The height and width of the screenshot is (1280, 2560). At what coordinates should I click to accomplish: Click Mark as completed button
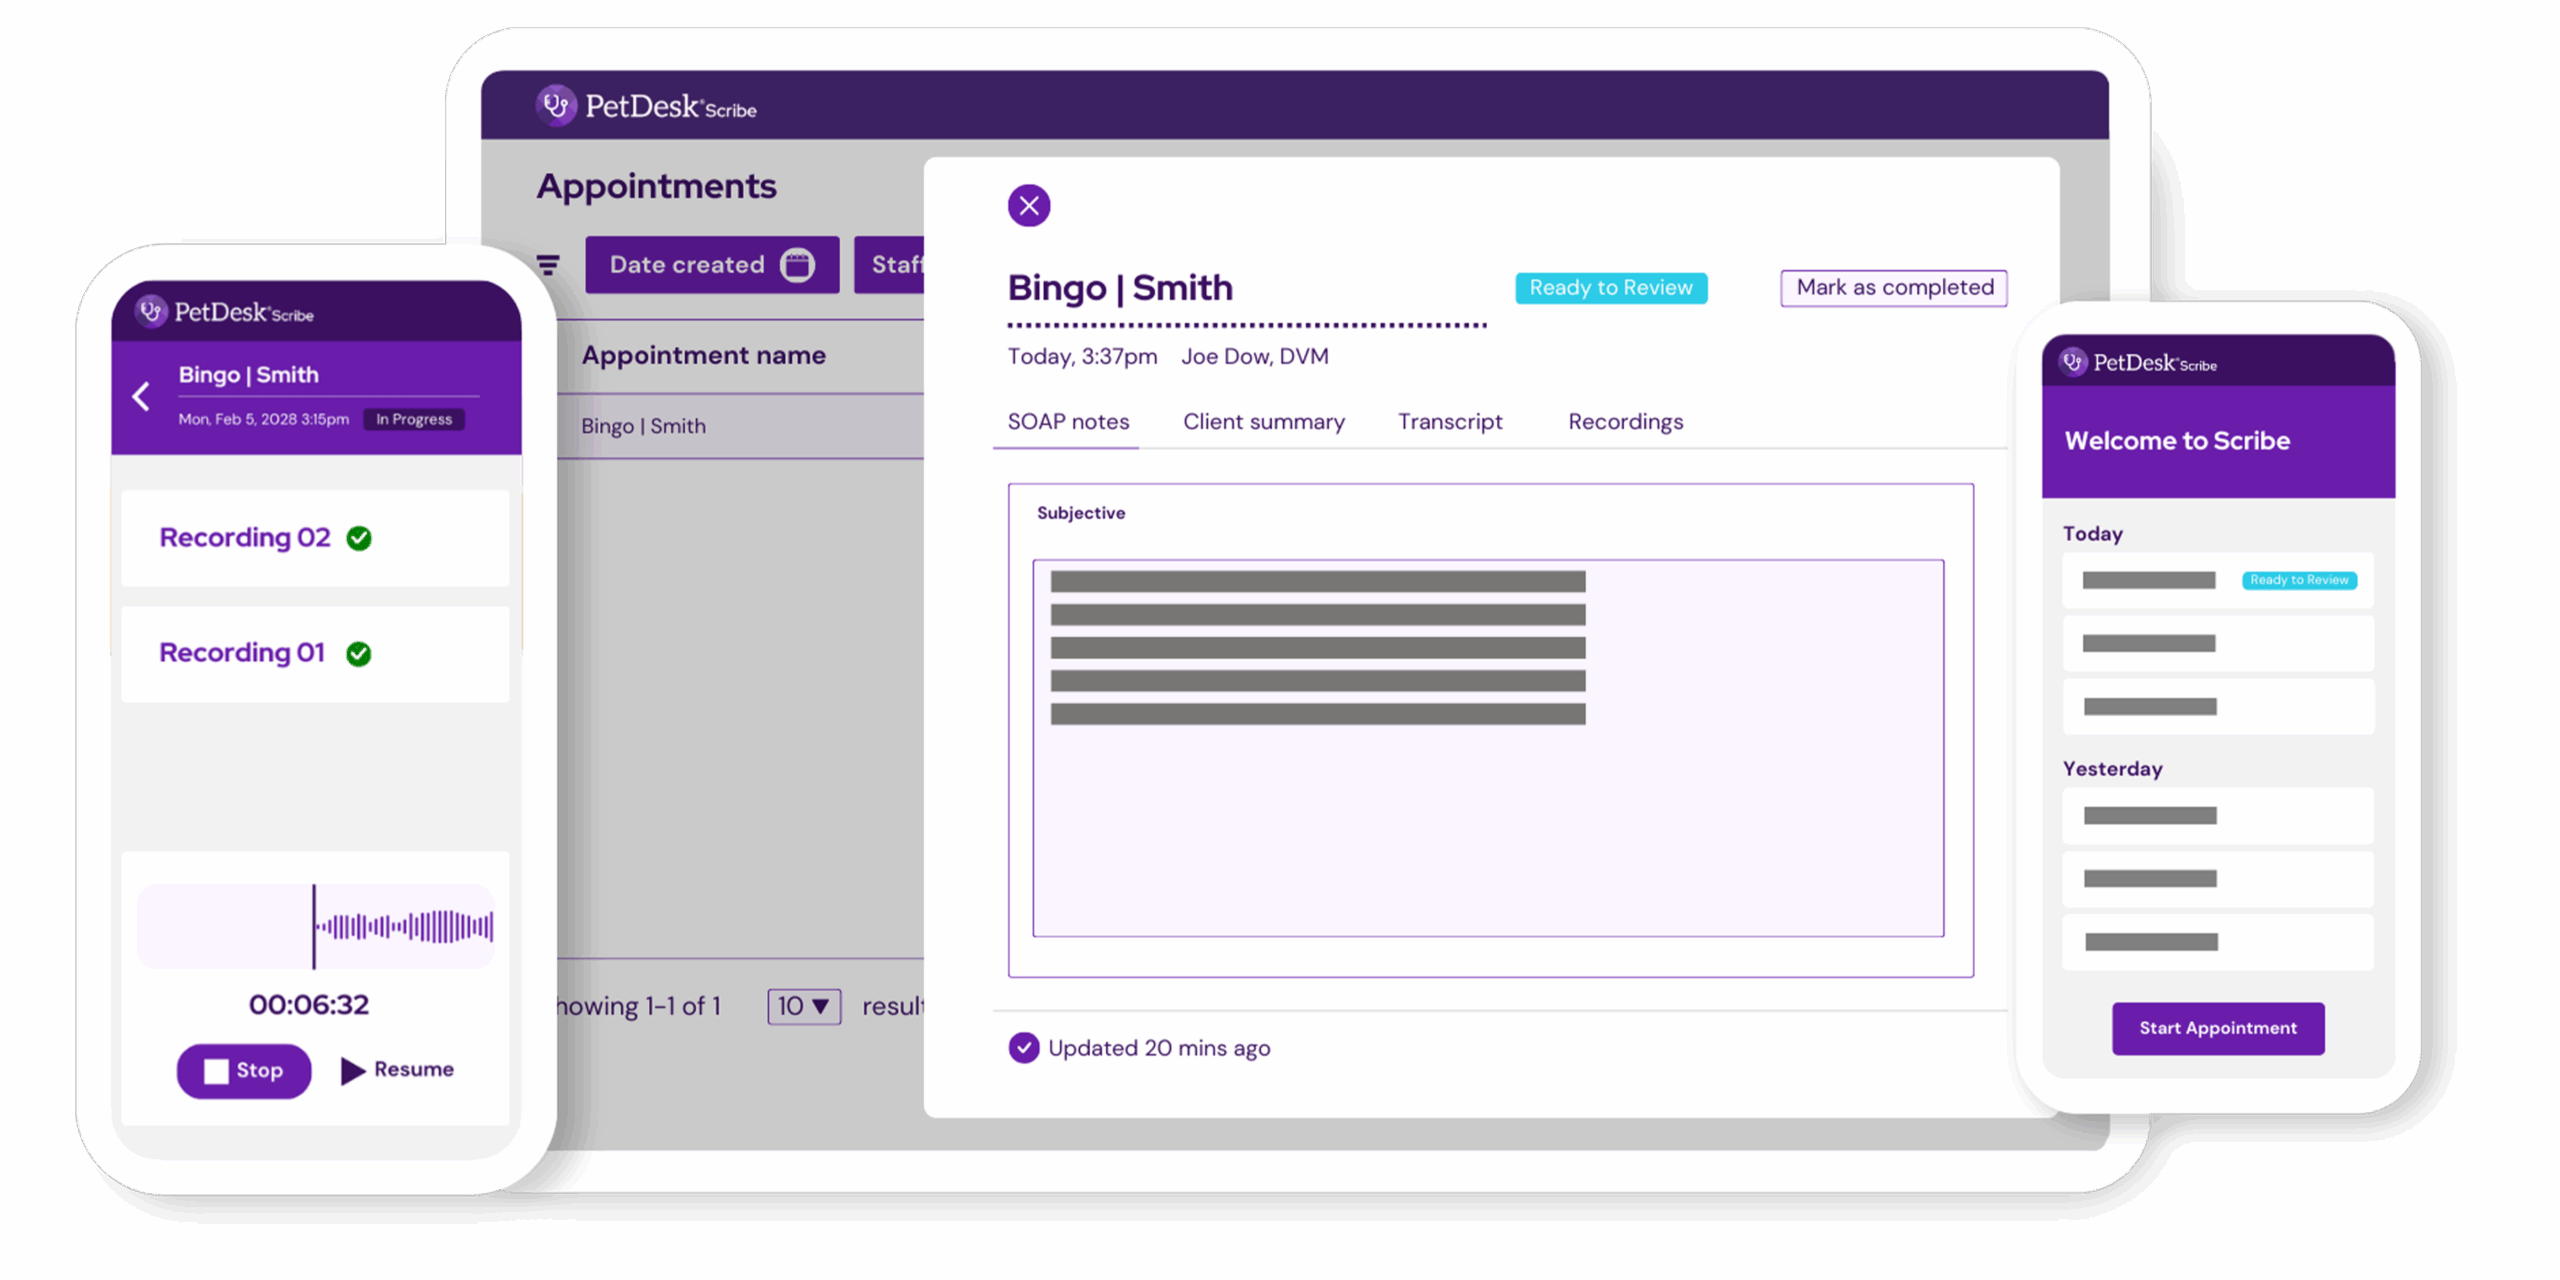1893,288
